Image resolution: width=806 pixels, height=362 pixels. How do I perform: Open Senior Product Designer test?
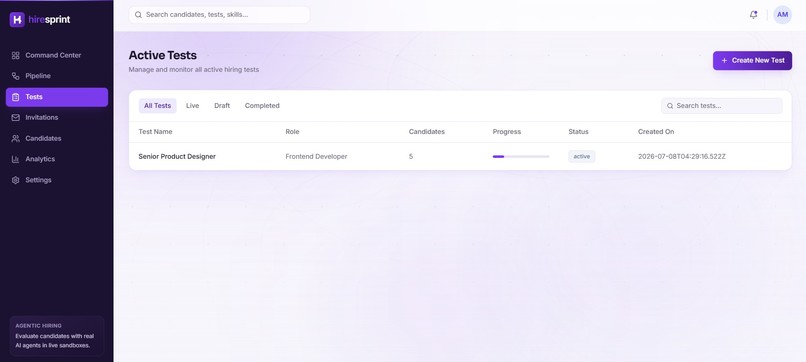177,156
